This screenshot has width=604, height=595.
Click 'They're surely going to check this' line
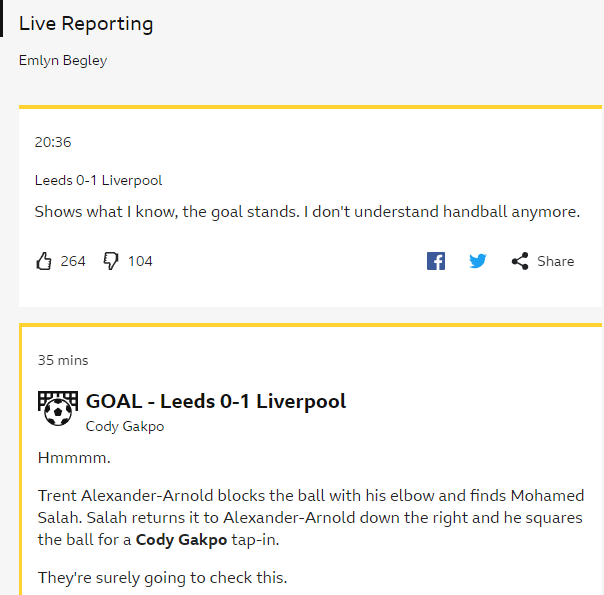pos(163,578)
